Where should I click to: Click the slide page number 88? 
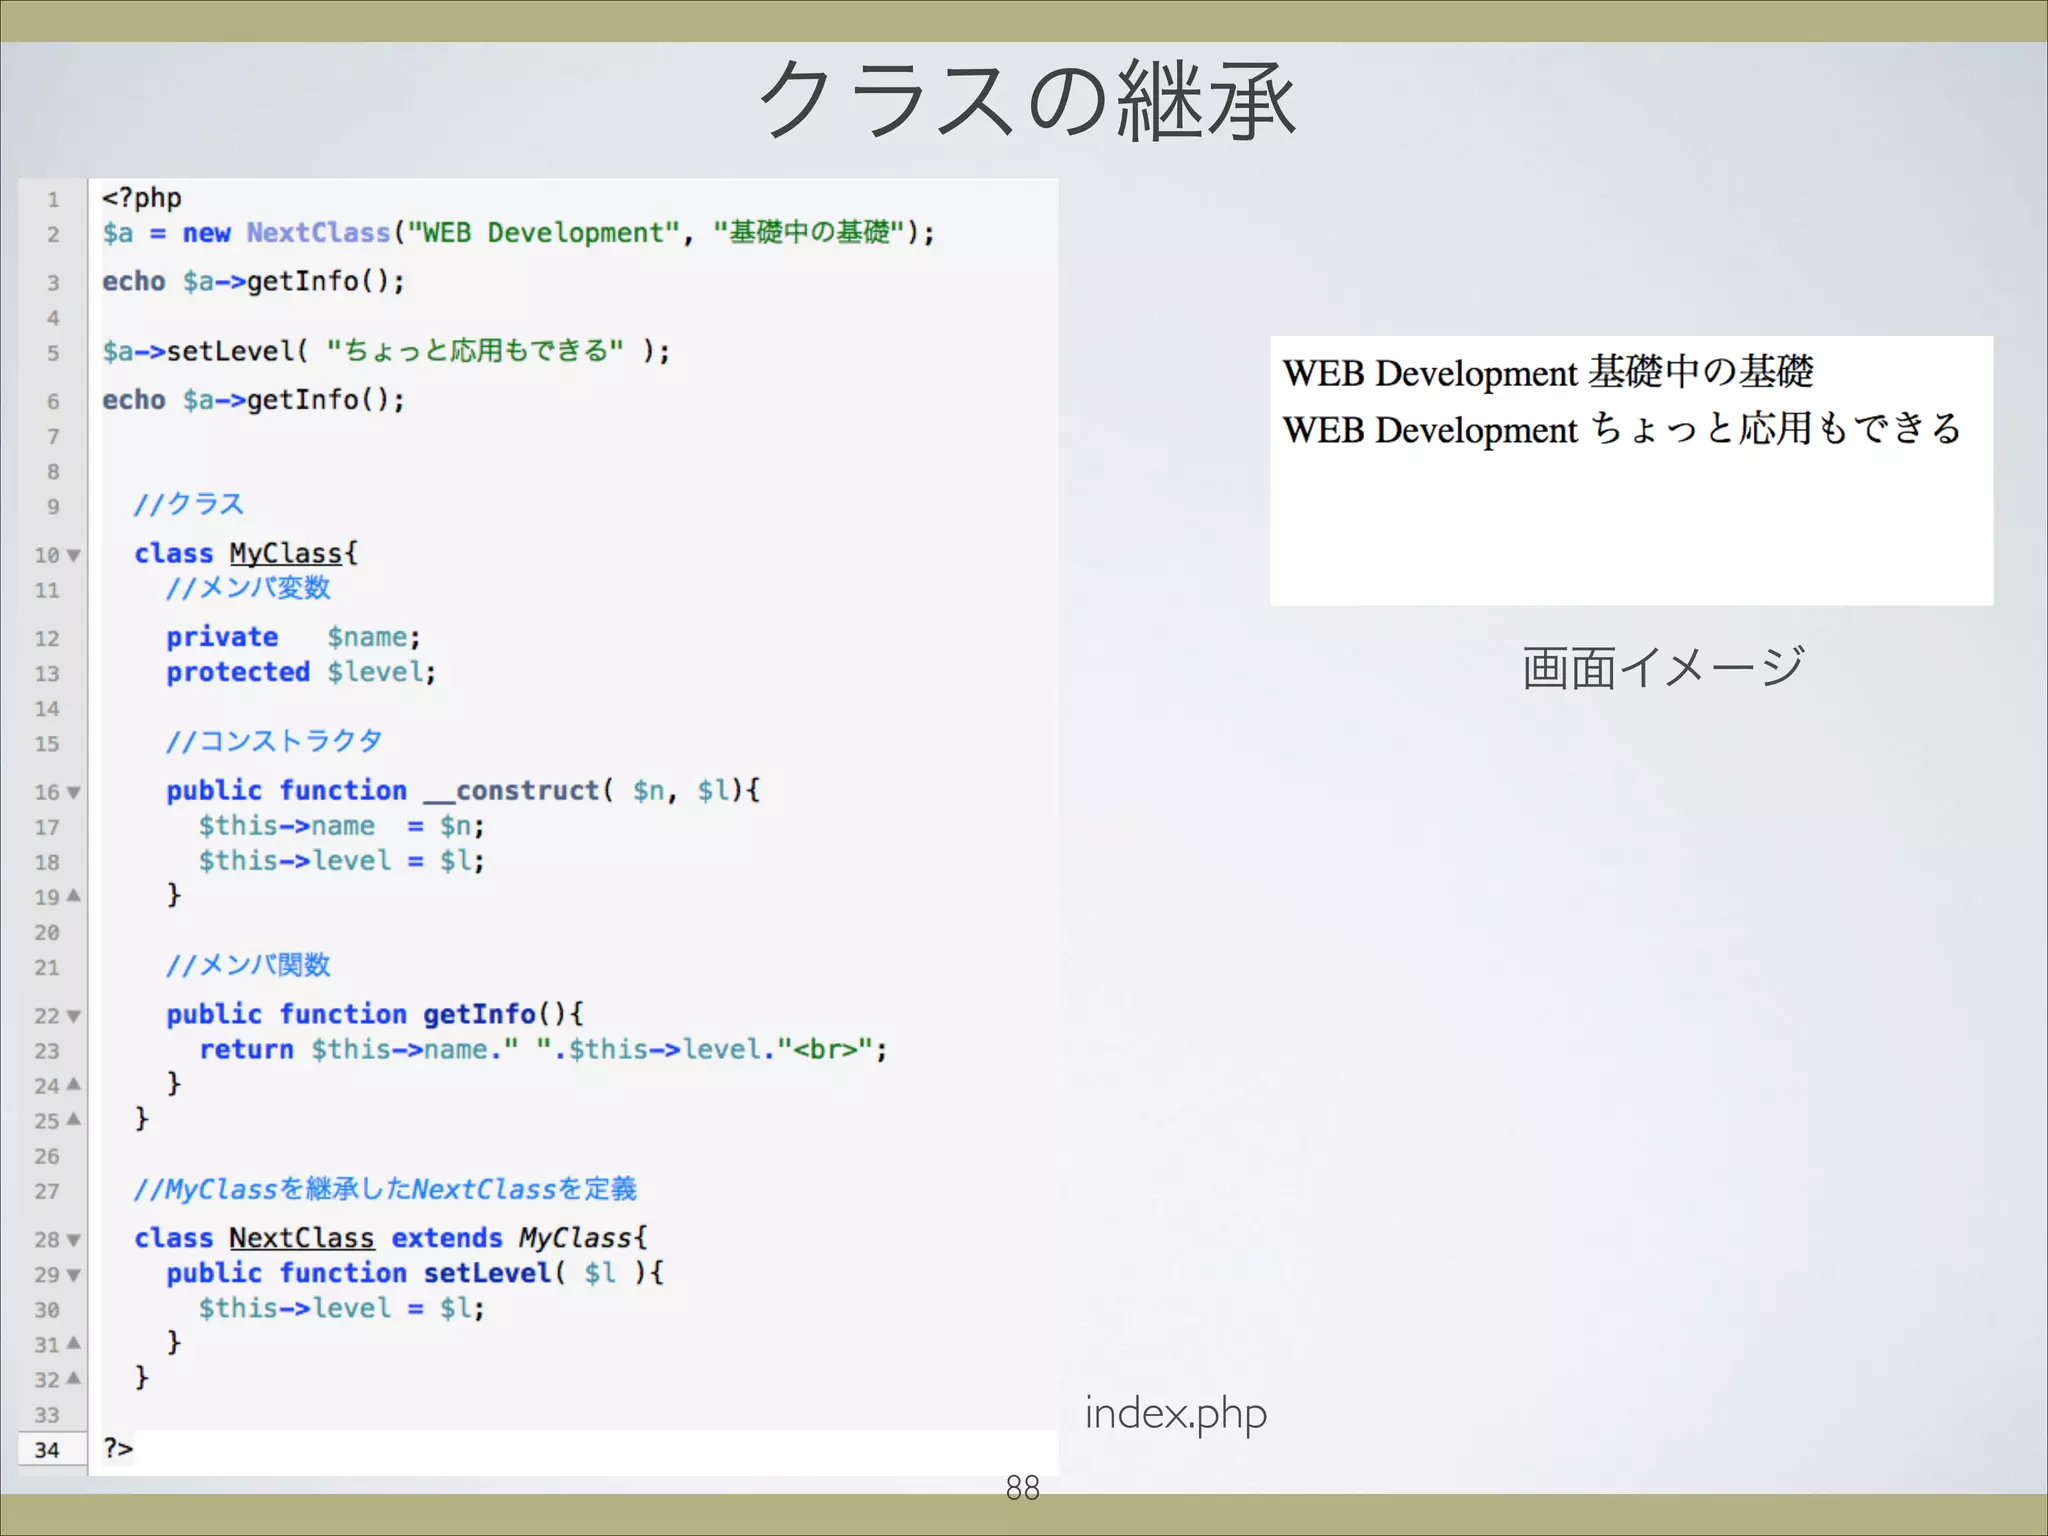coord(1023,1488)
